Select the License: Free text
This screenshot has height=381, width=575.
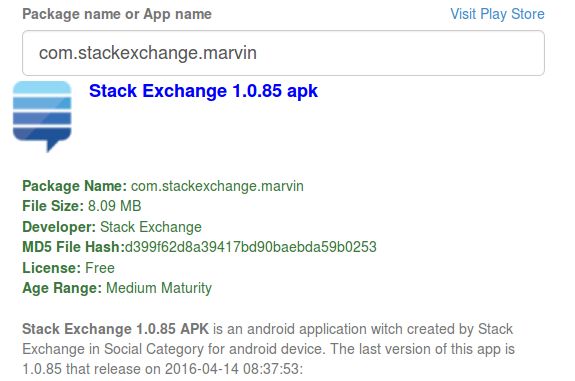pyautogui.click(x=69, y=268)
